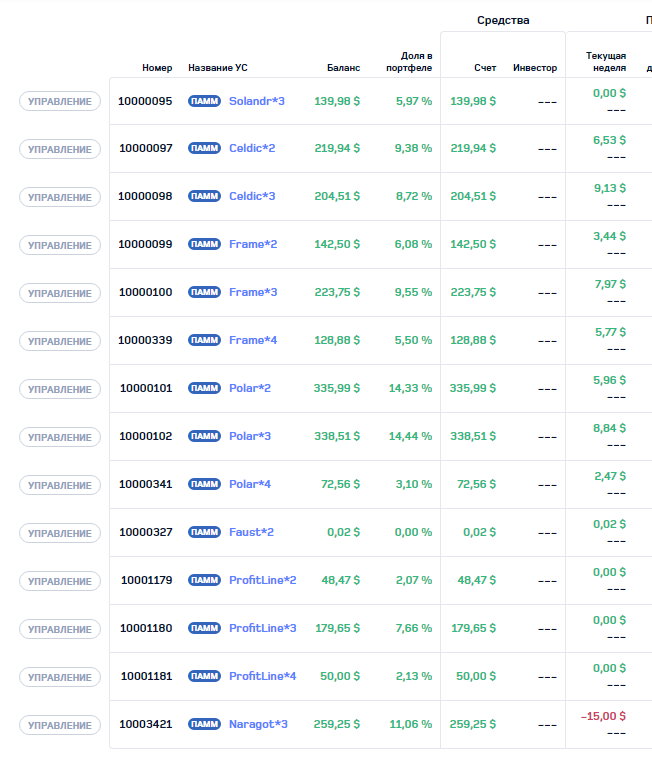Click the Доля в портфеле column header
The image size is (652, 773).
tap(409, 62)
